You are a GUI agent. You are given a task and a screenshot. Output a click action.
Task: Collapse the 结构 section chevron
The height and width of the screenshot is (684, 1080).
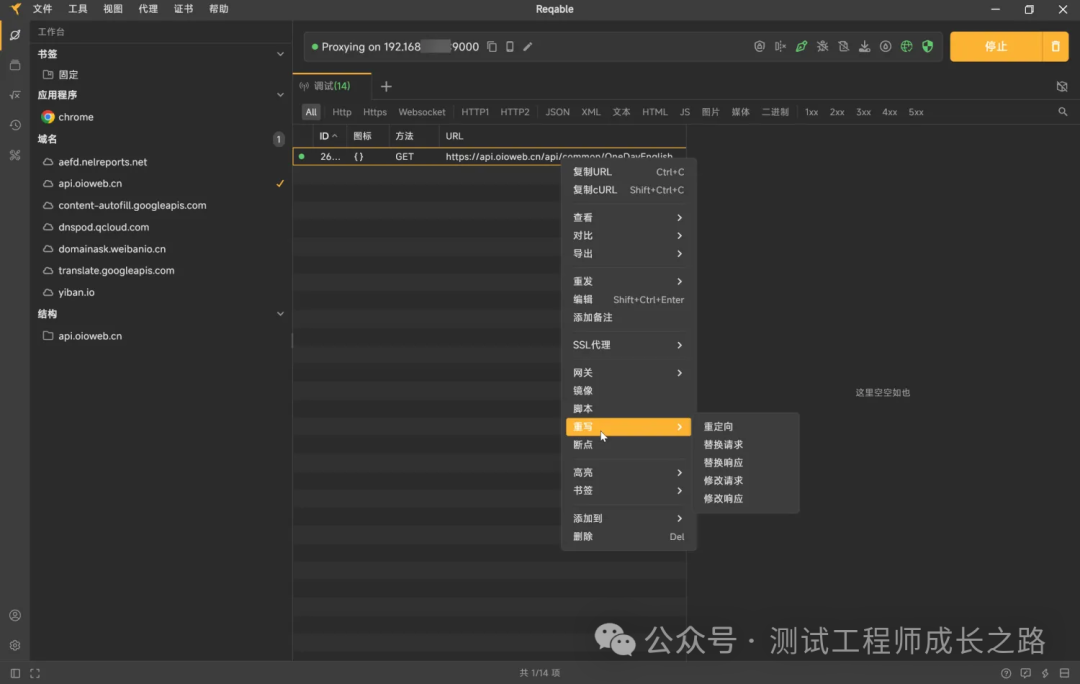(x=280, y=313)
